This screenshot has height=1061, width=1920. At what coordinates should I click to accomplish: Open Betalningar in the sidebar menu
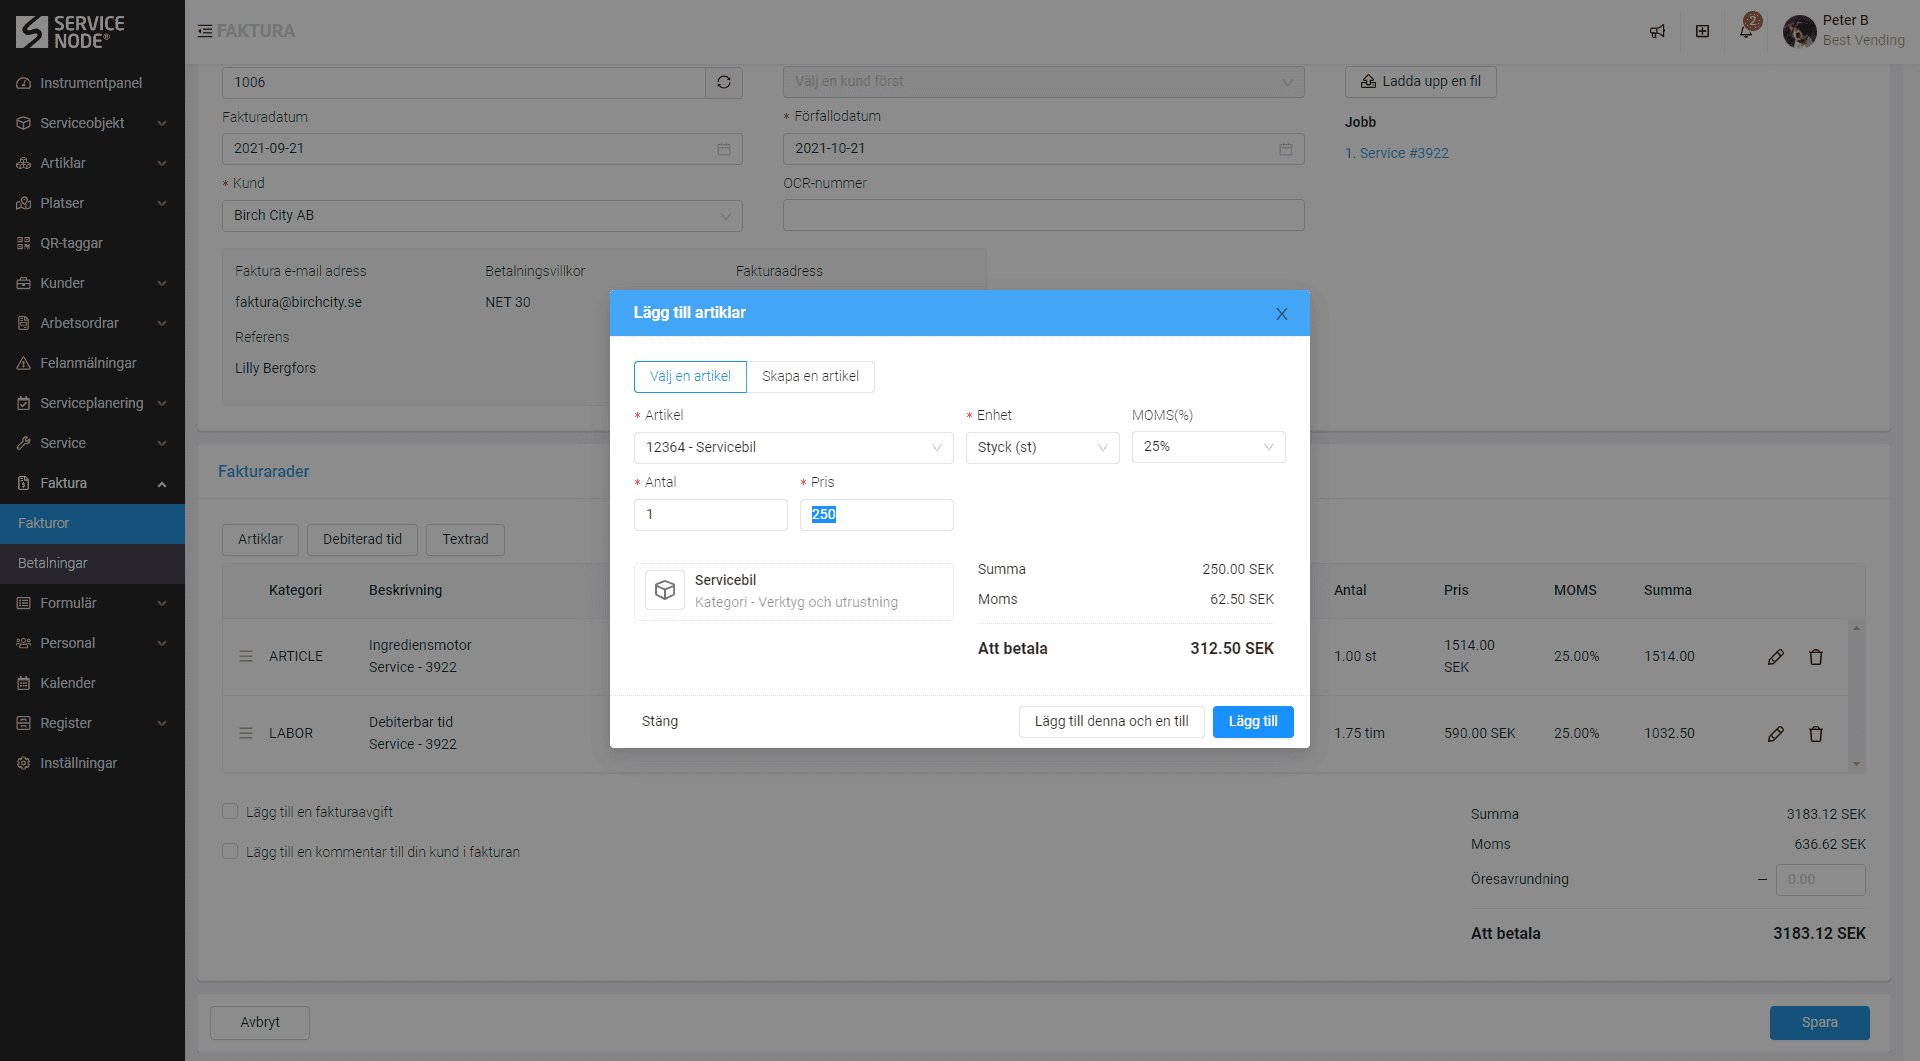[x=53, y=563]
